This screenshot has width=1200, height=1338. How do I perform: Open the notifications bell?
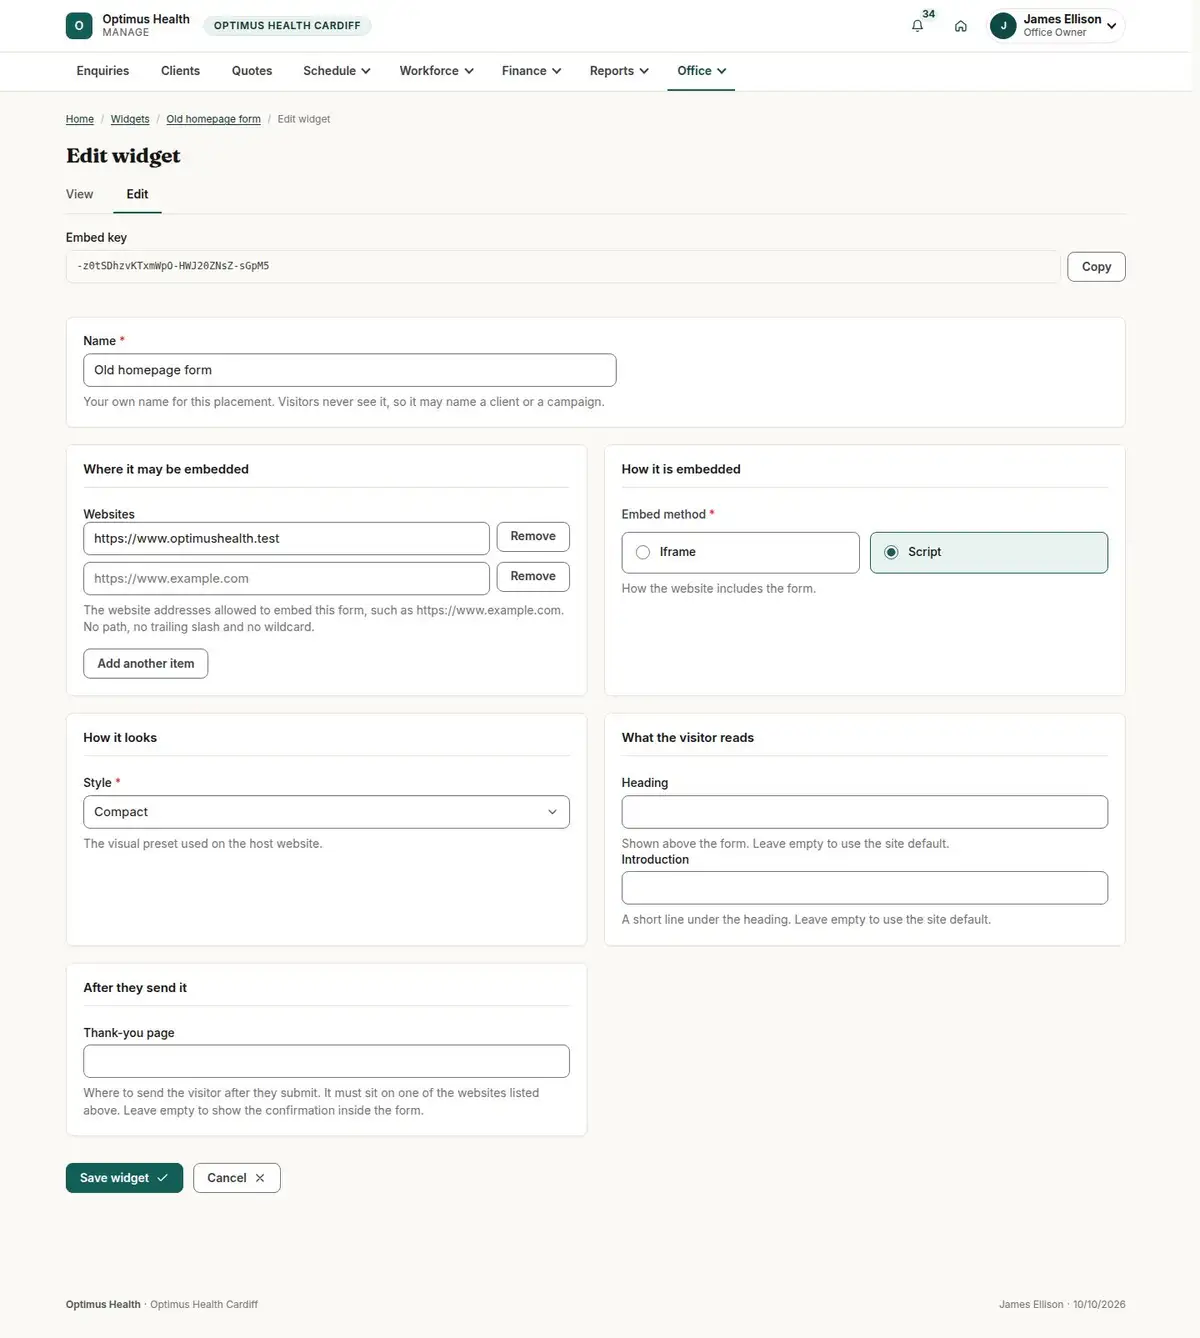pos(917,26)
